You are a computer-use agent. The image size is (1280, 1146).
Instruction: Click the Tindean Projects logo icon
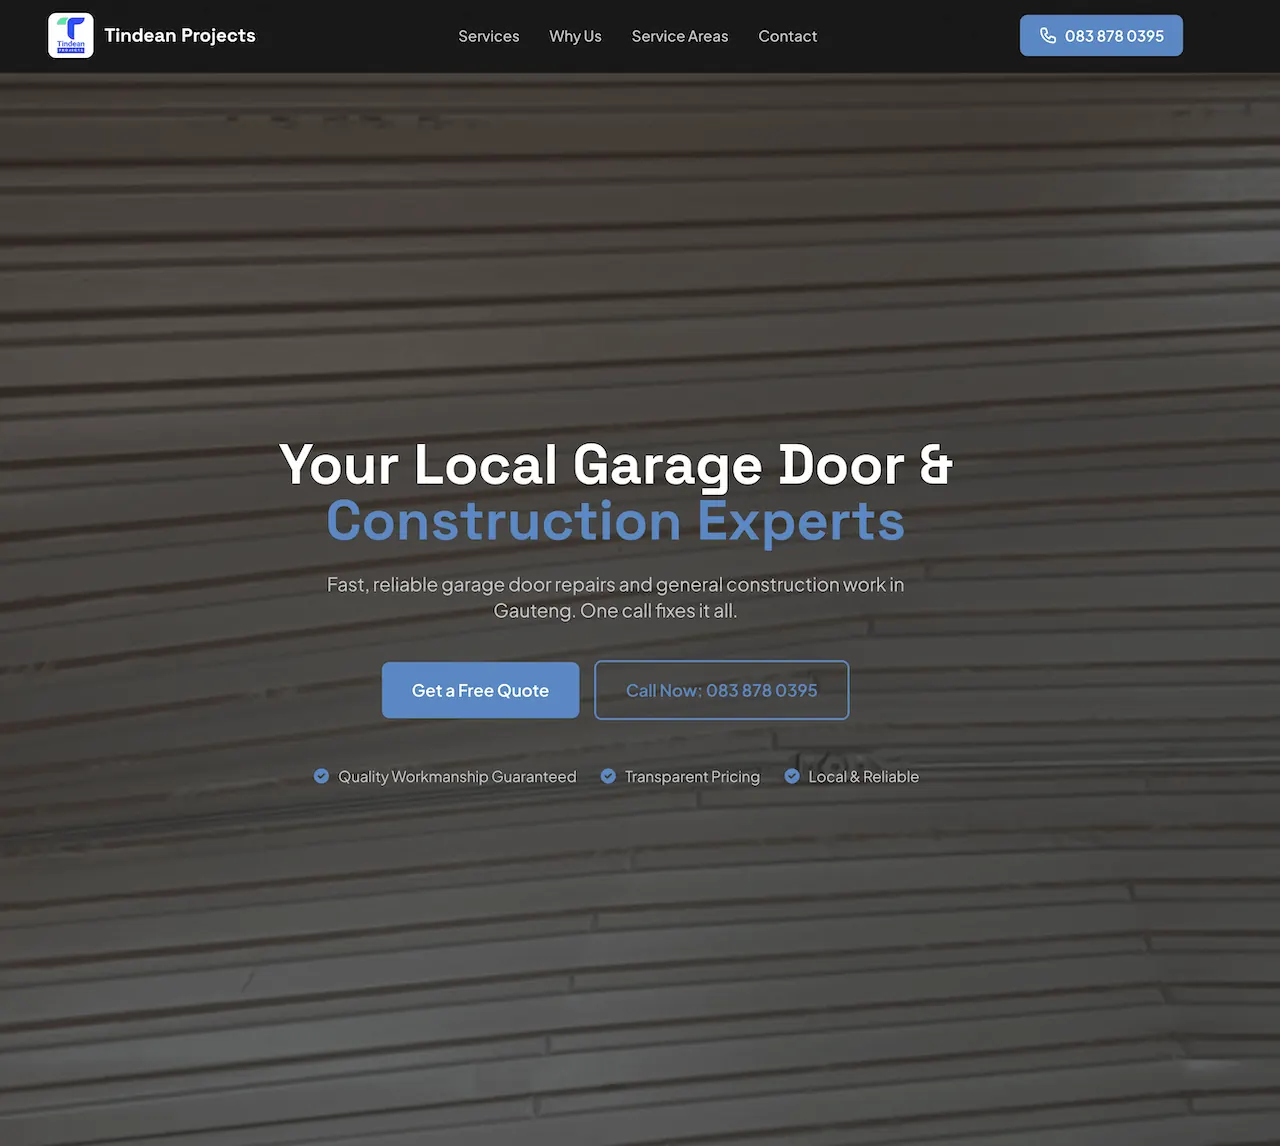[70, 35]
